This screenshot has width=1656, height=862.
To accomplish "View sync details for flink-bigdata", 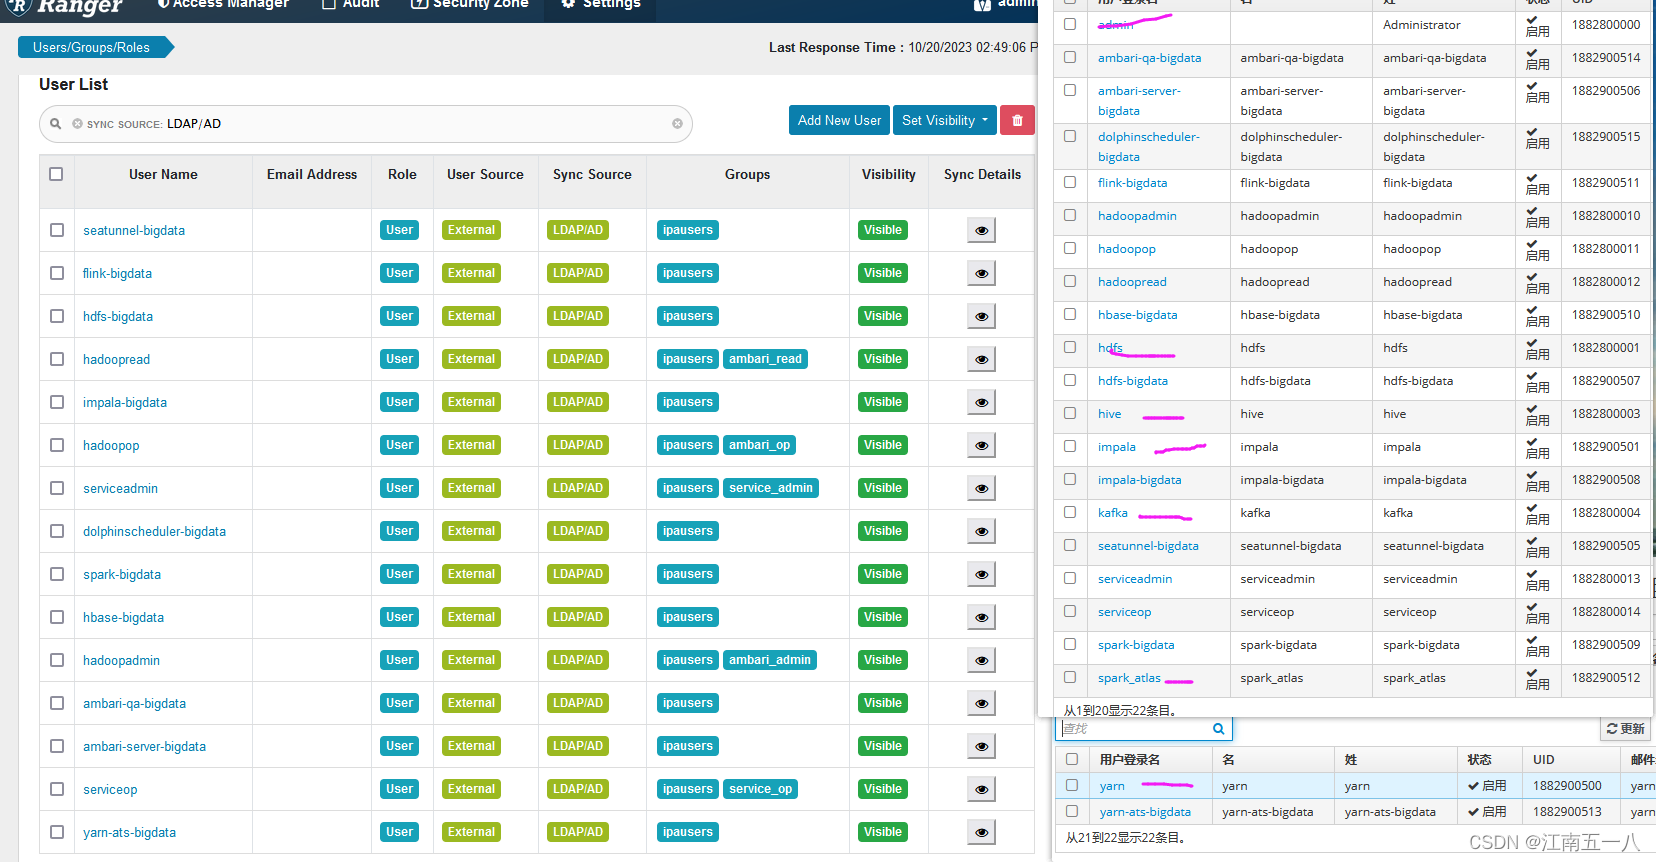I will 982,274.
